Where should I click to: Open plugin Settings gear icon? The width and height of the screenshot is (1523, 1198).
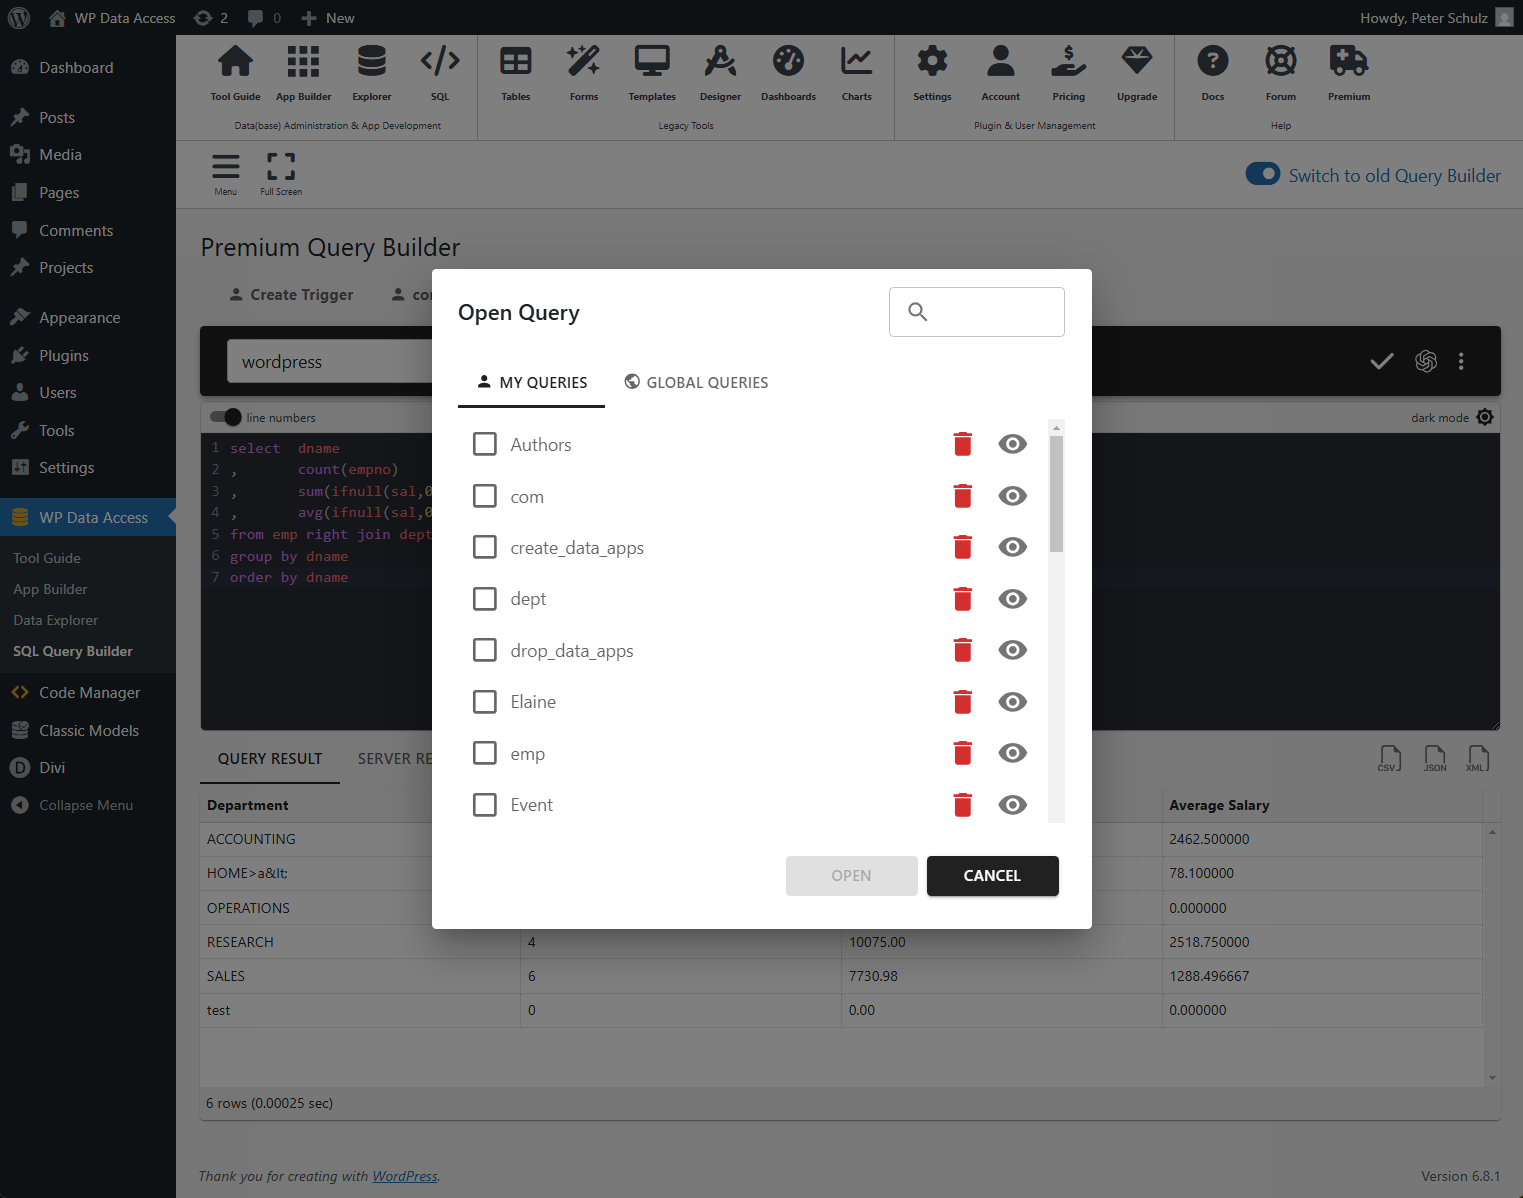932,61
